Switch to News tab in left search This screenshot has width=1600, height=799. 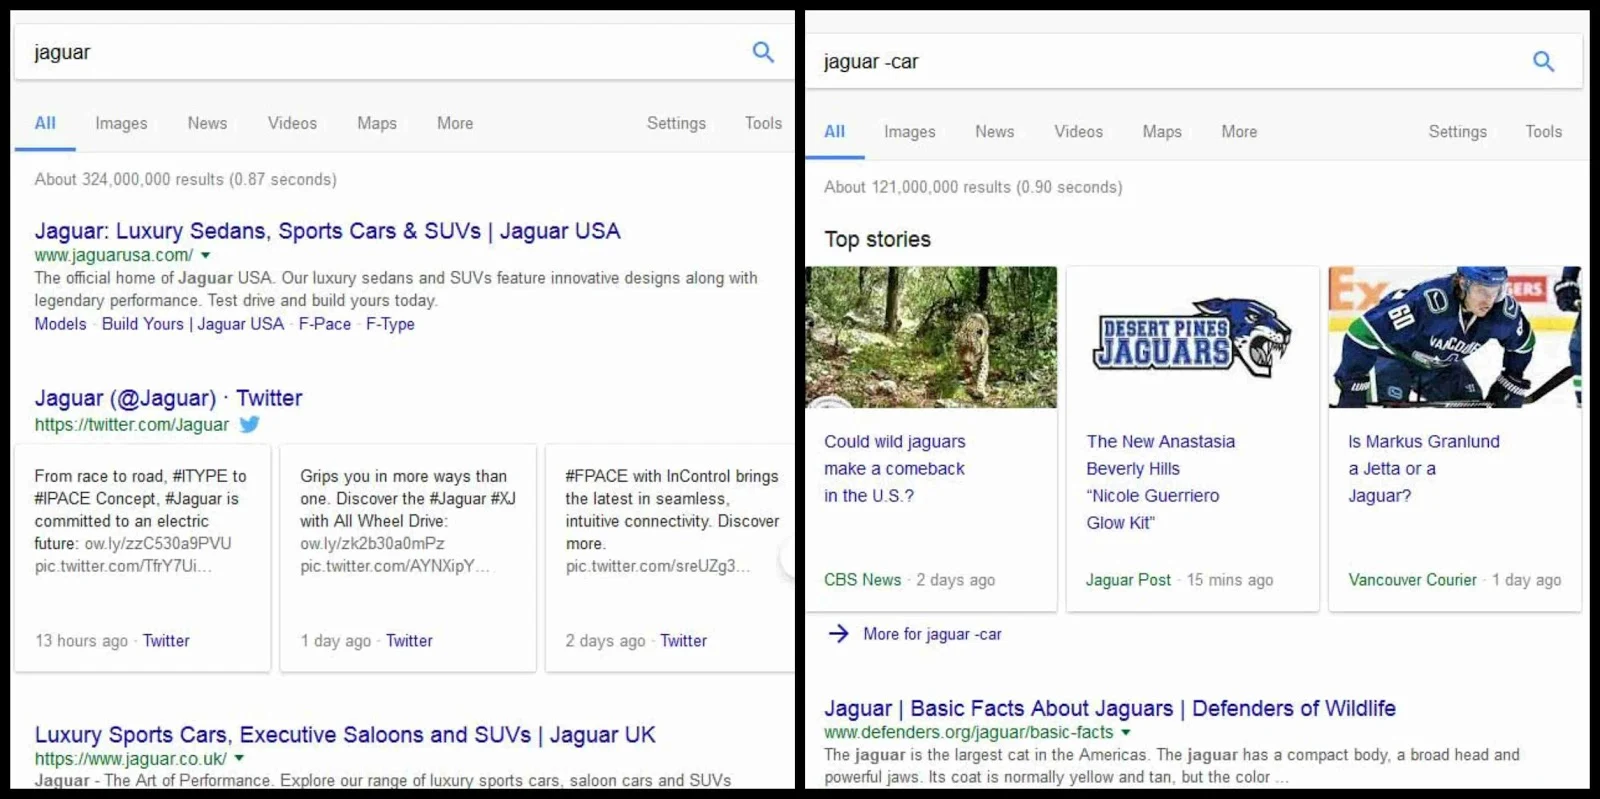(x=207, y=123)
